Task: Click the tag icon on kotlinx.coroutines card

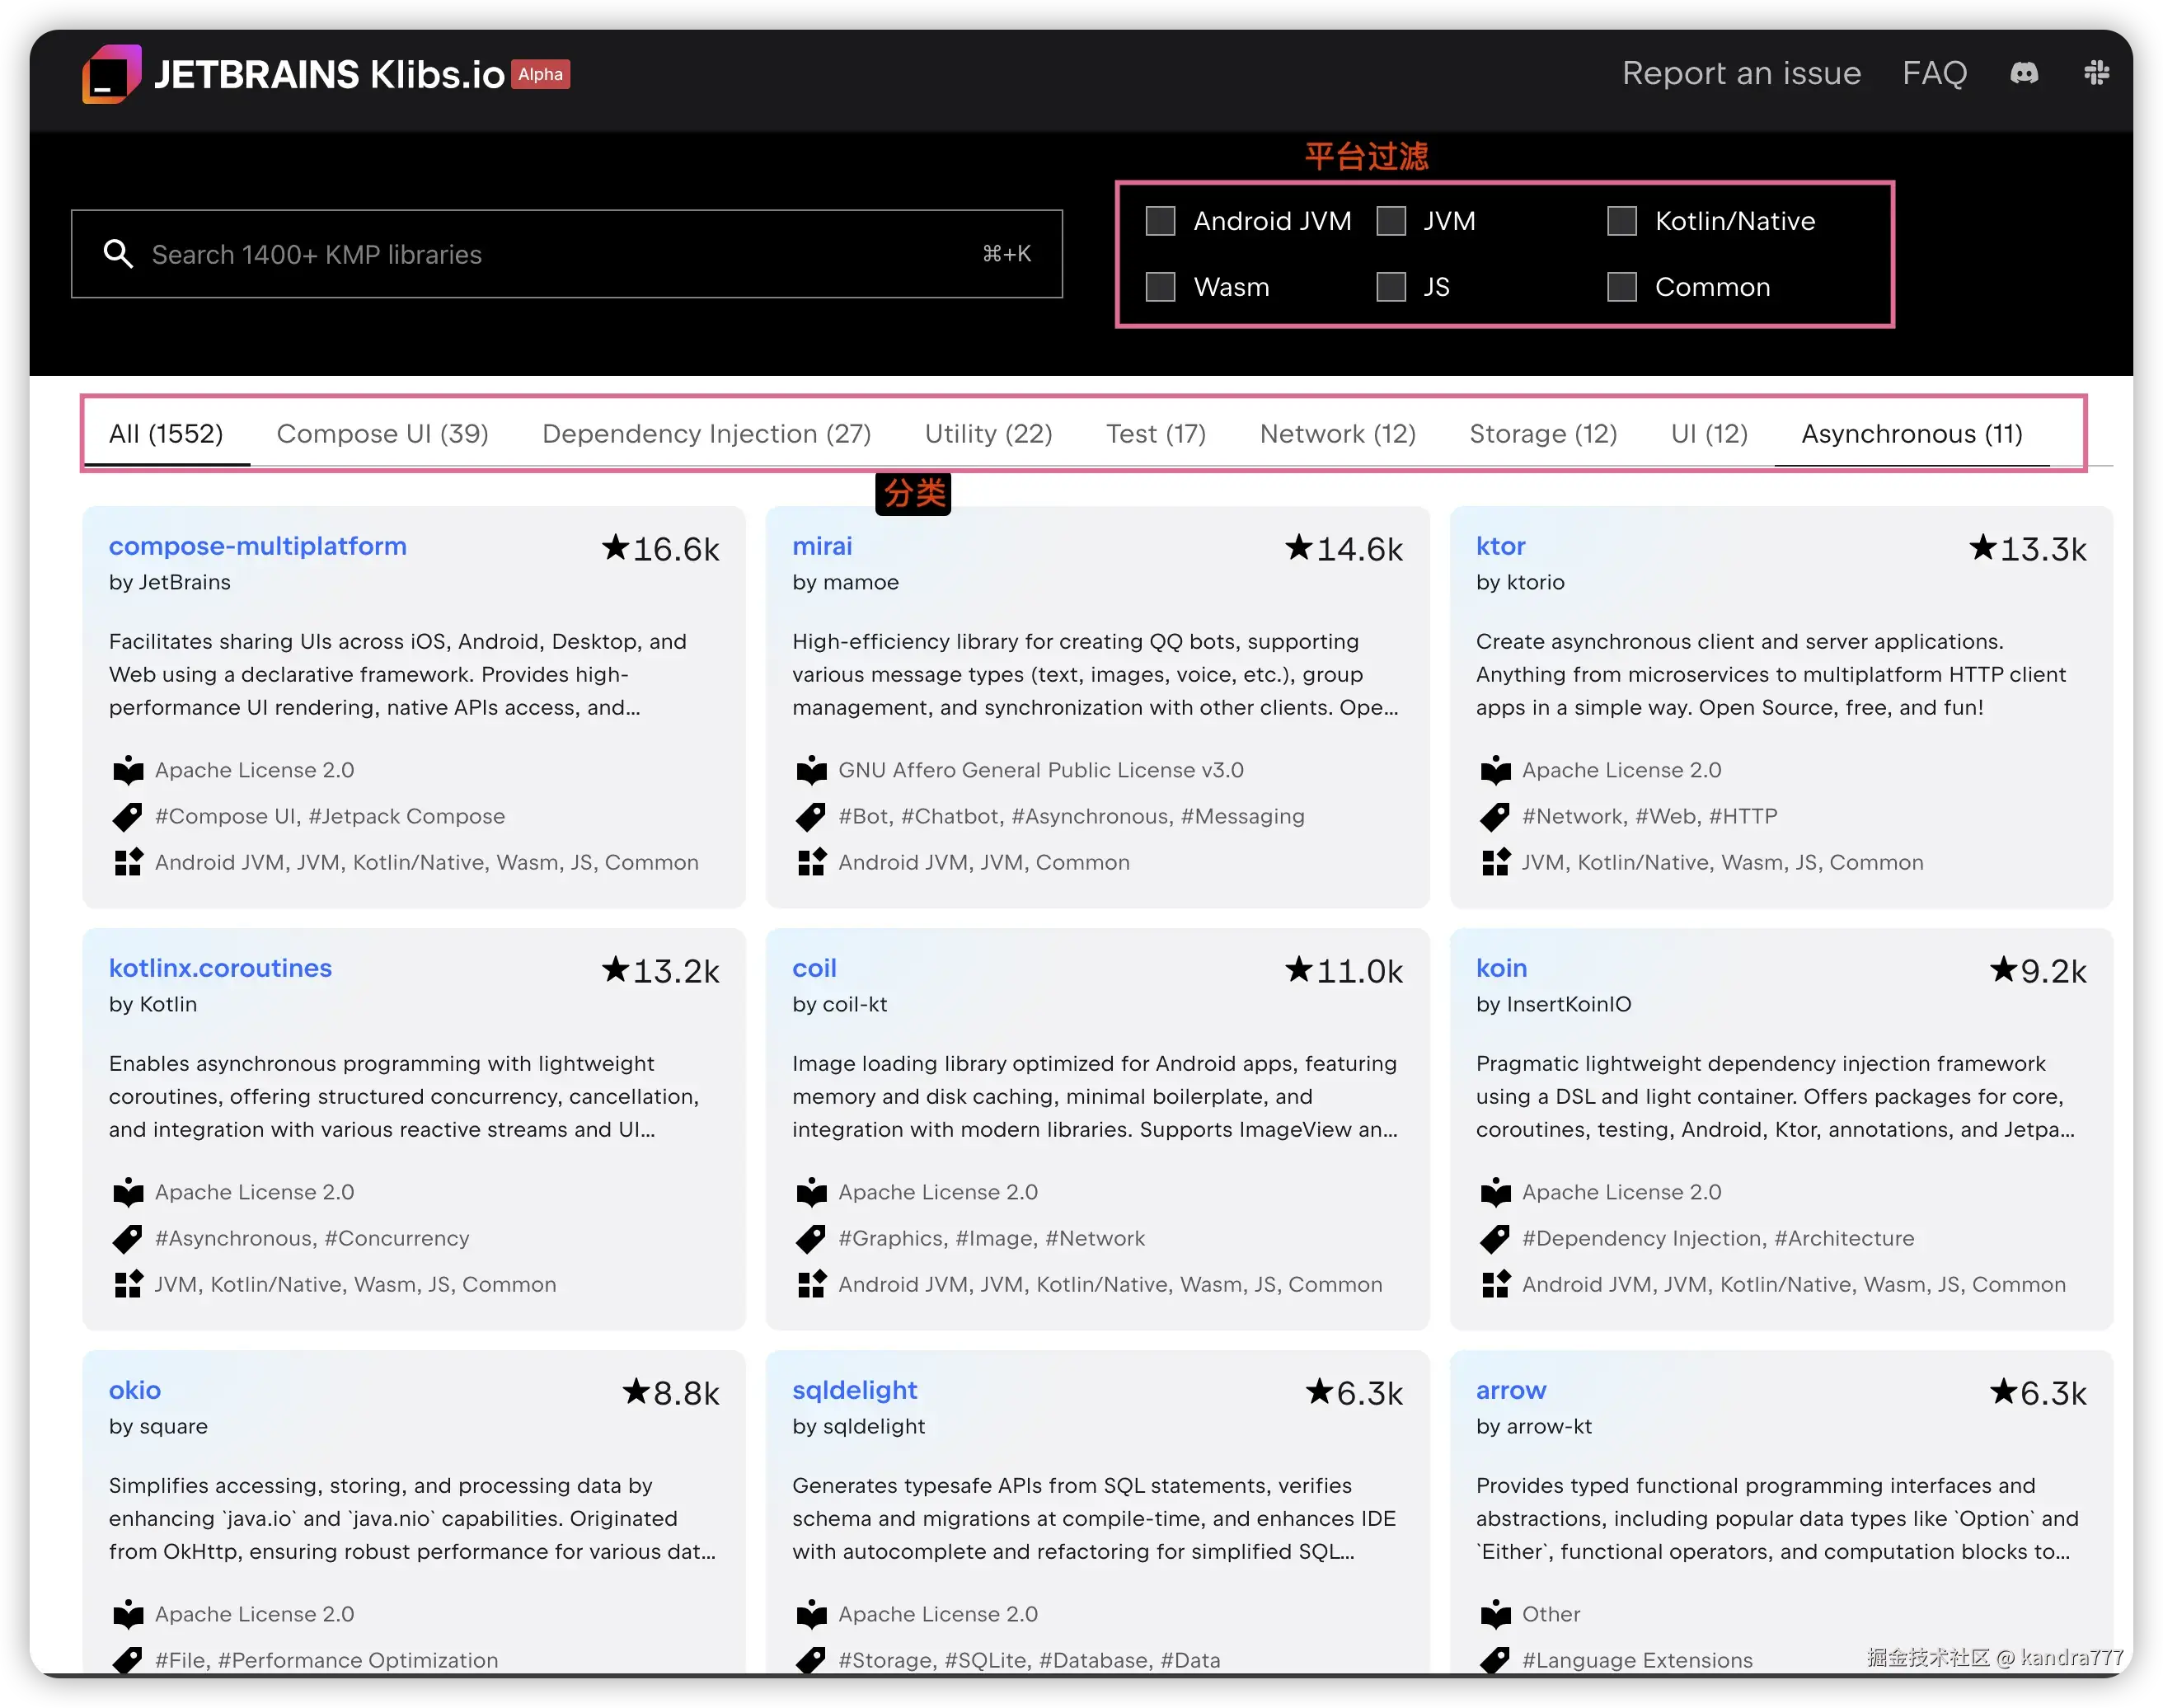Action: (x=128, y=1238)
